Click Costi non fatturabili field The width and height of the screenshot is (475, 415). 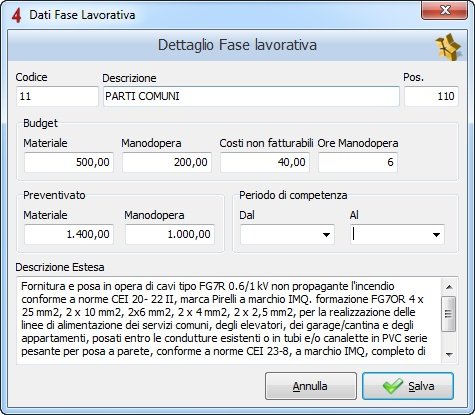pyautogui.click(x=265, y=162)
